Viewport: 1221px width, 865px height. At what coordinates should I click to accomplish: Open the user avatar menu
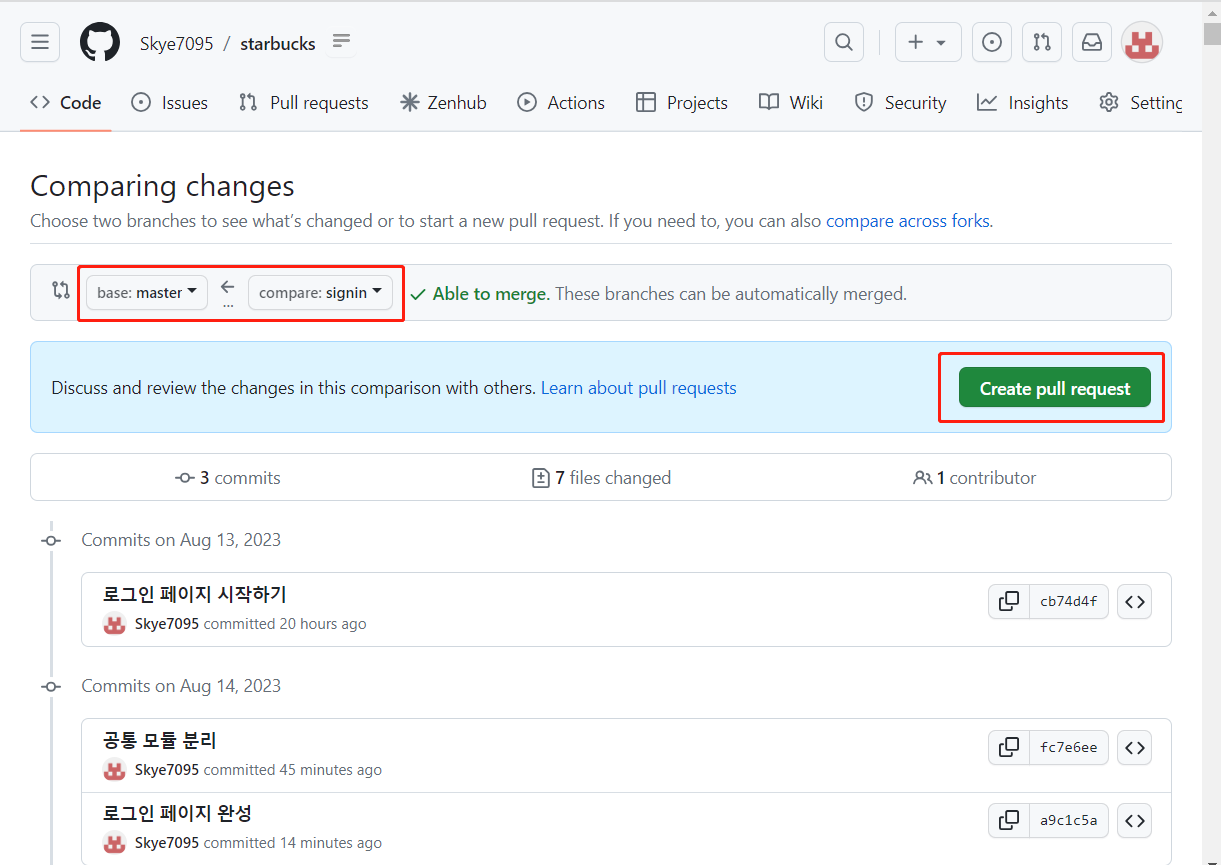pos(1142,42)
